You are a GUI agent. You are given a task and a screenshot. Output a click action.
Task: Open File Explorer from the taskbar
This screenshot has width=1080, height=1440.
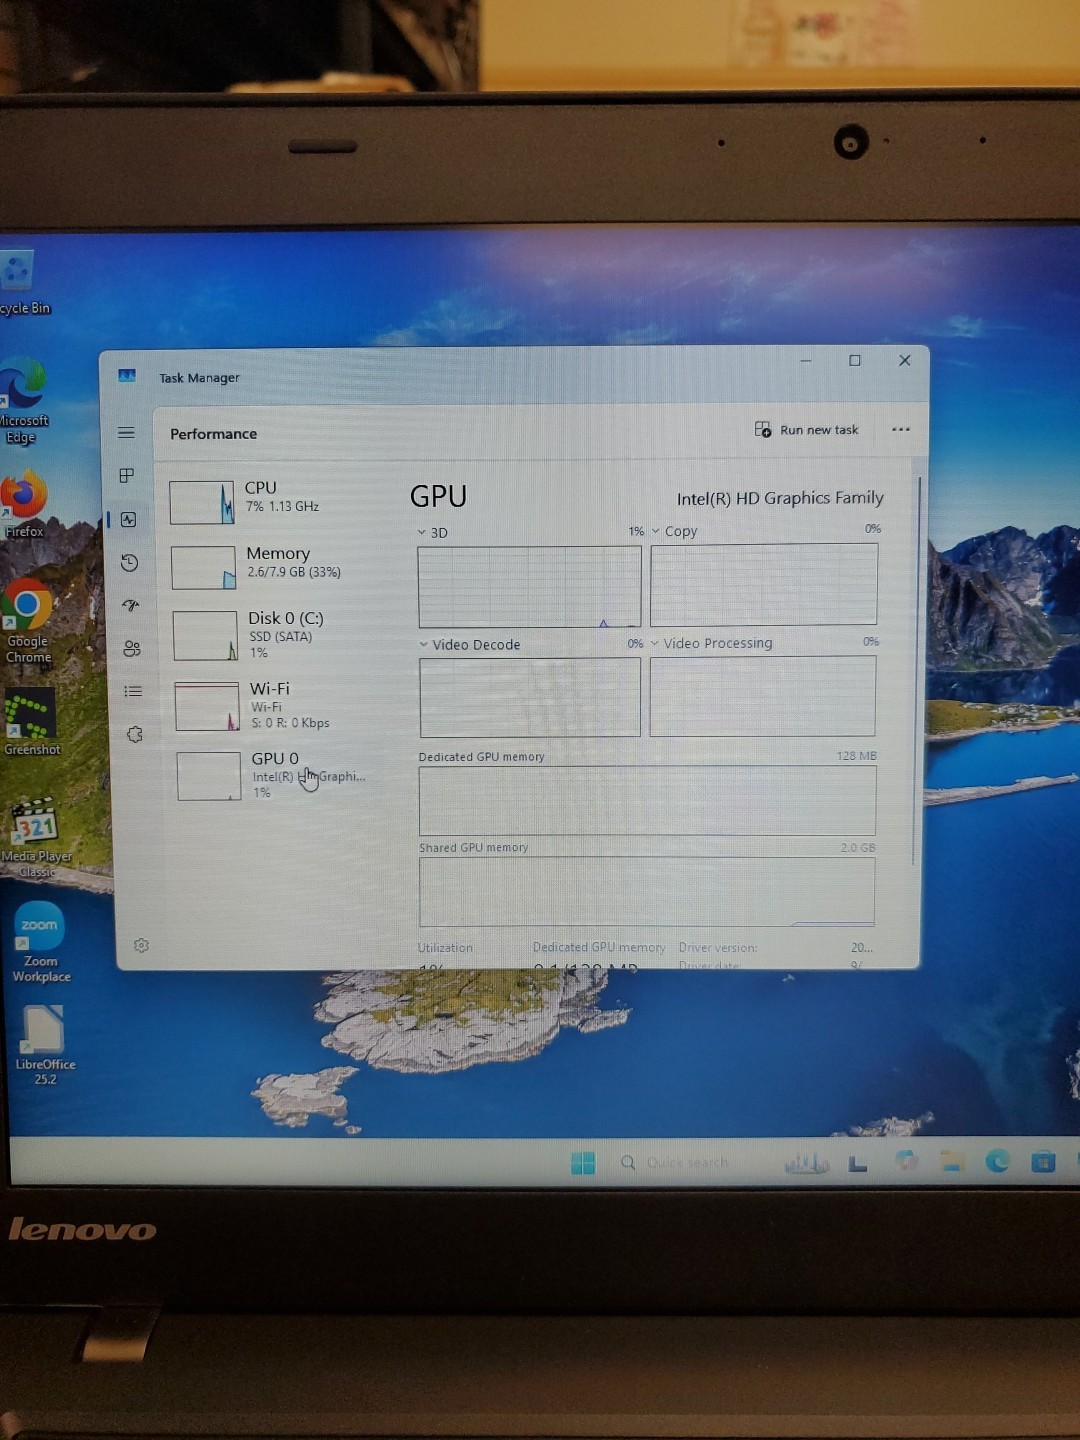coord(952,1161)
